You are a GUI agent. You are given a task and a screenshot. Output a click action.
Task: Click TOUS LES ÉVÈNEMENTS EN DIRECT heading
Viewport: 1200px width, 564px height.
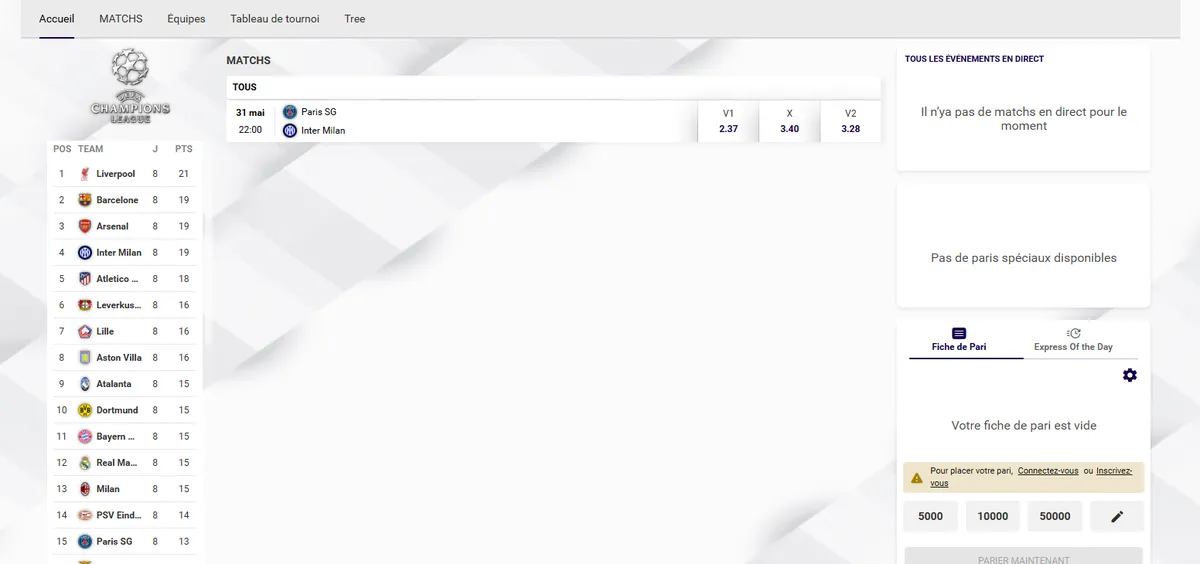(x=974, y=59)
